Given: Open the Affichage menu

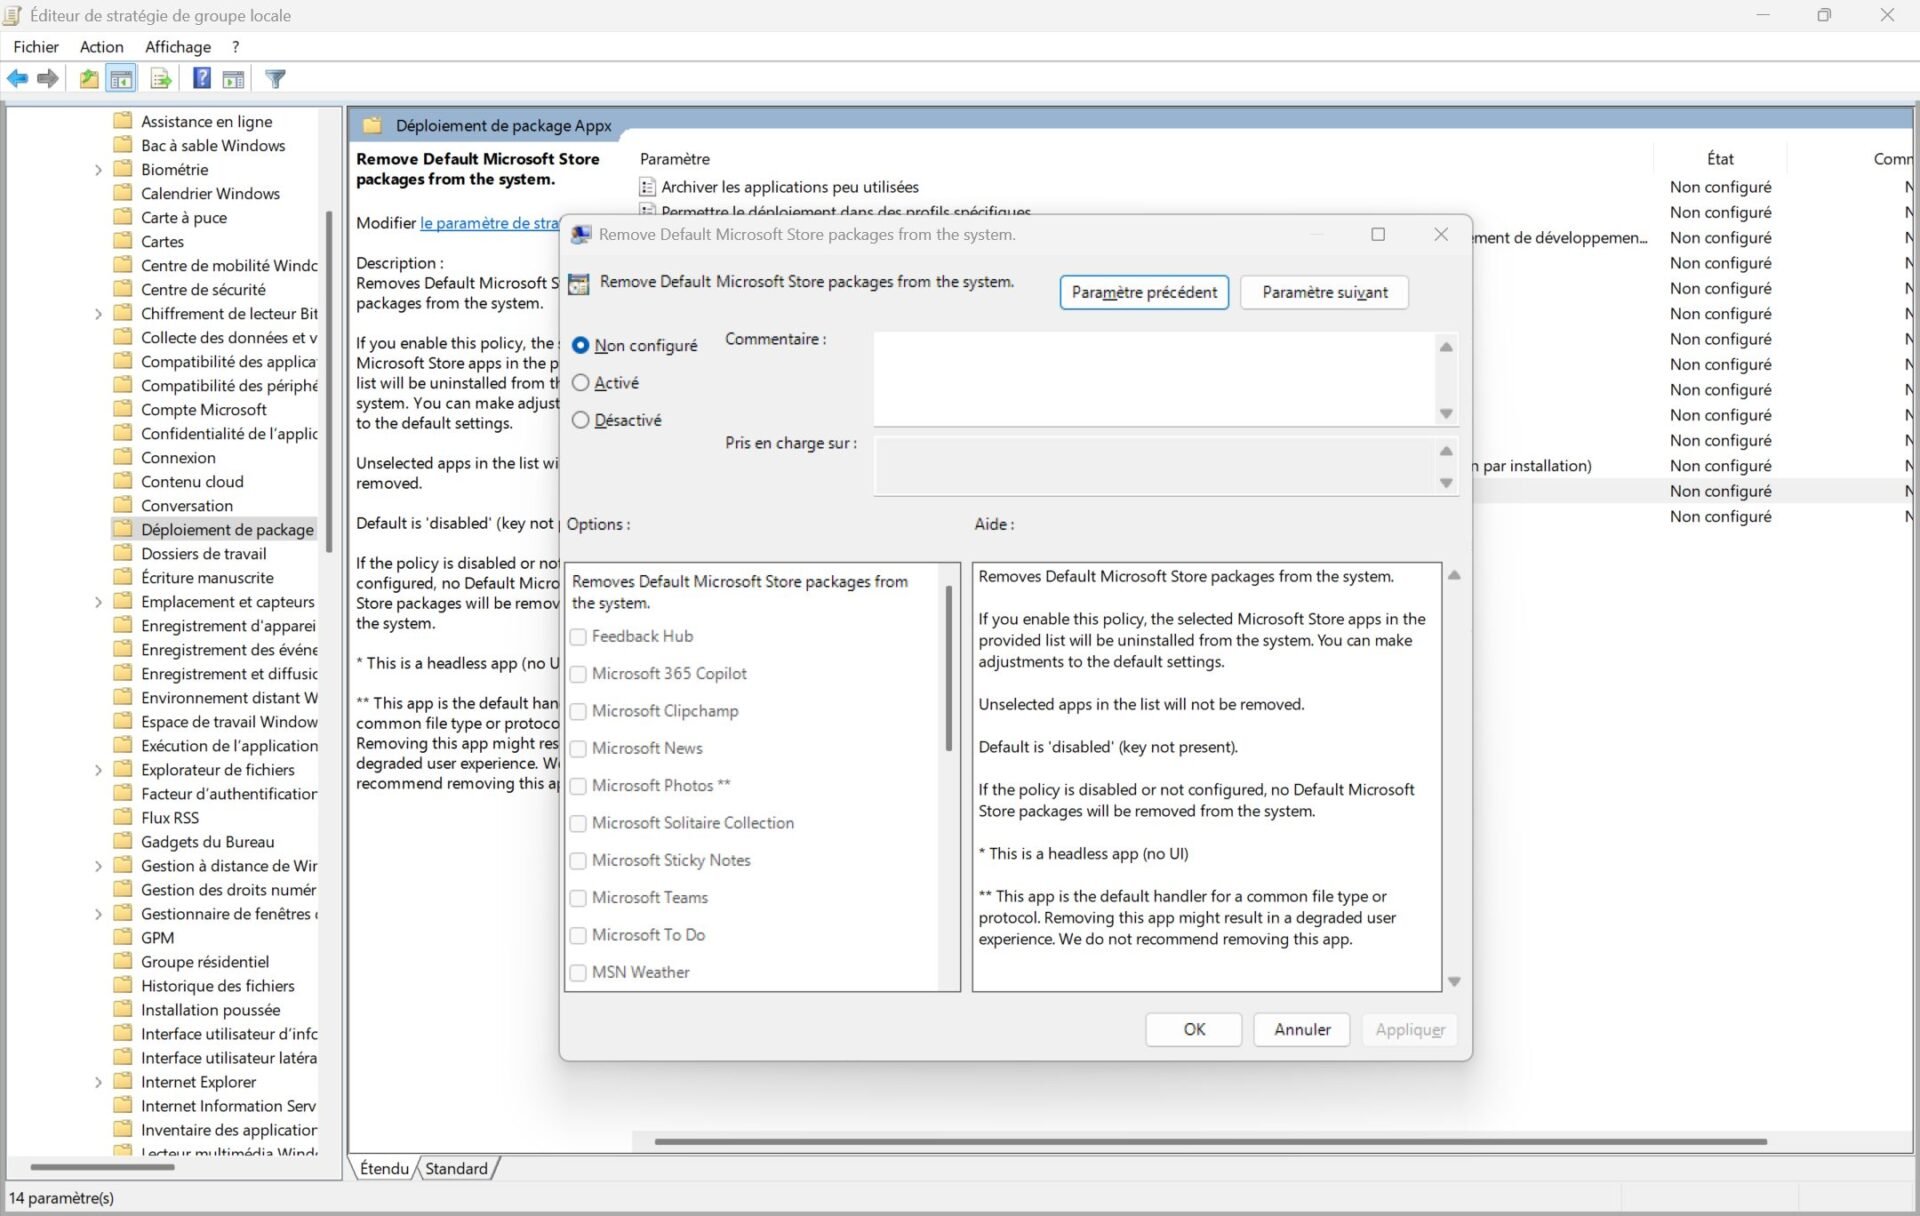Looking at the screenshot, I should point(177,47).
